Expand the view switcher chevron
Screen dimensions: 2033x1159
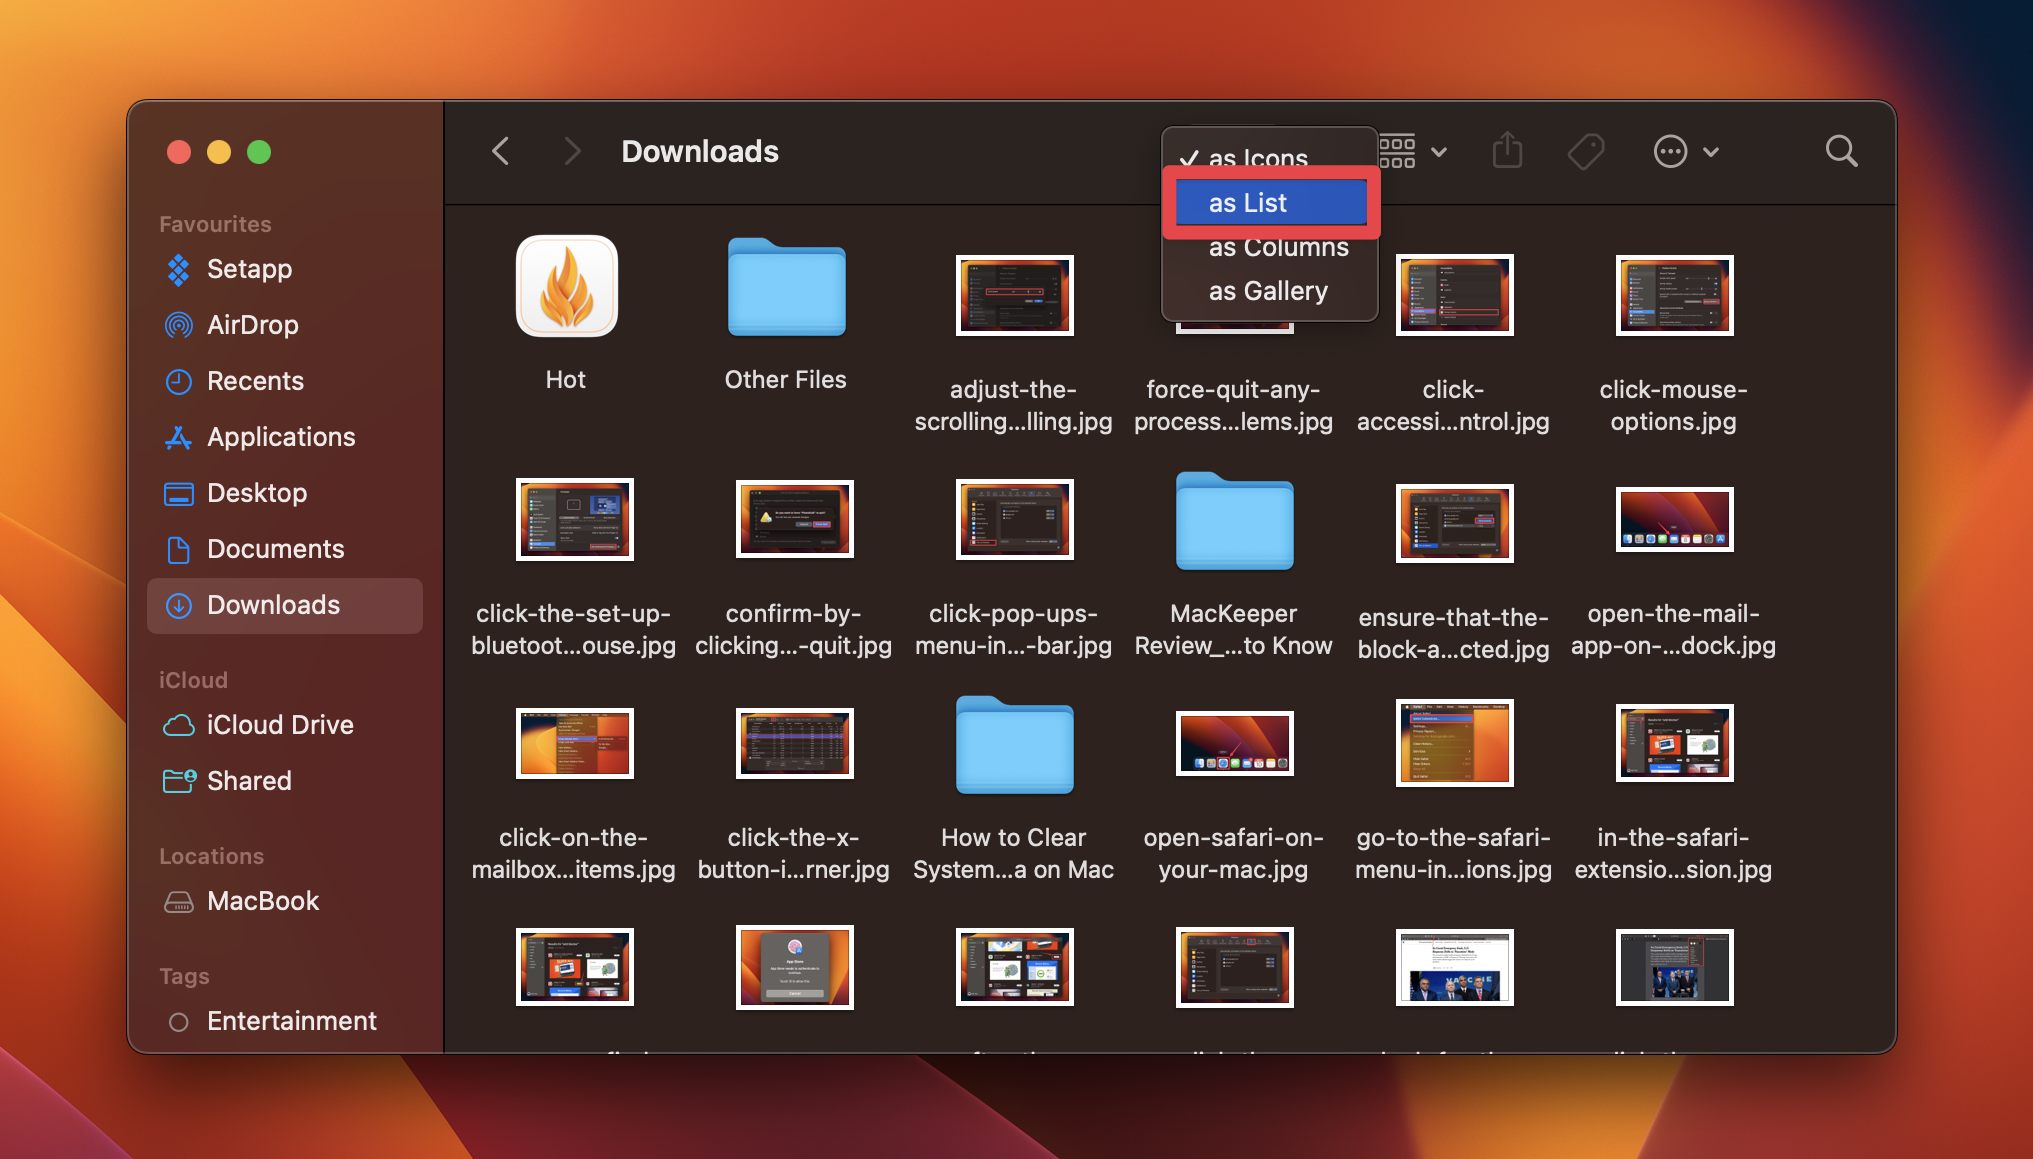[x=1439, y=151]
